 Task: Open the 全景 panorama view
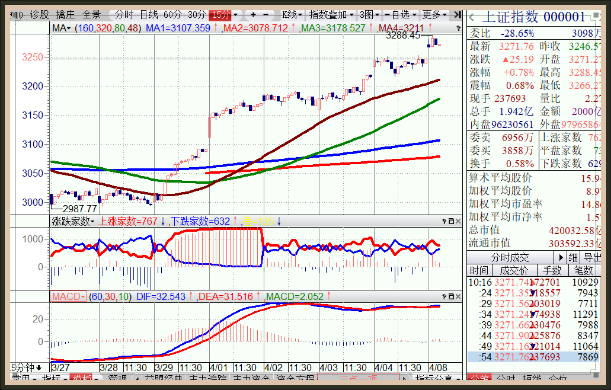[x=92, y=15]
